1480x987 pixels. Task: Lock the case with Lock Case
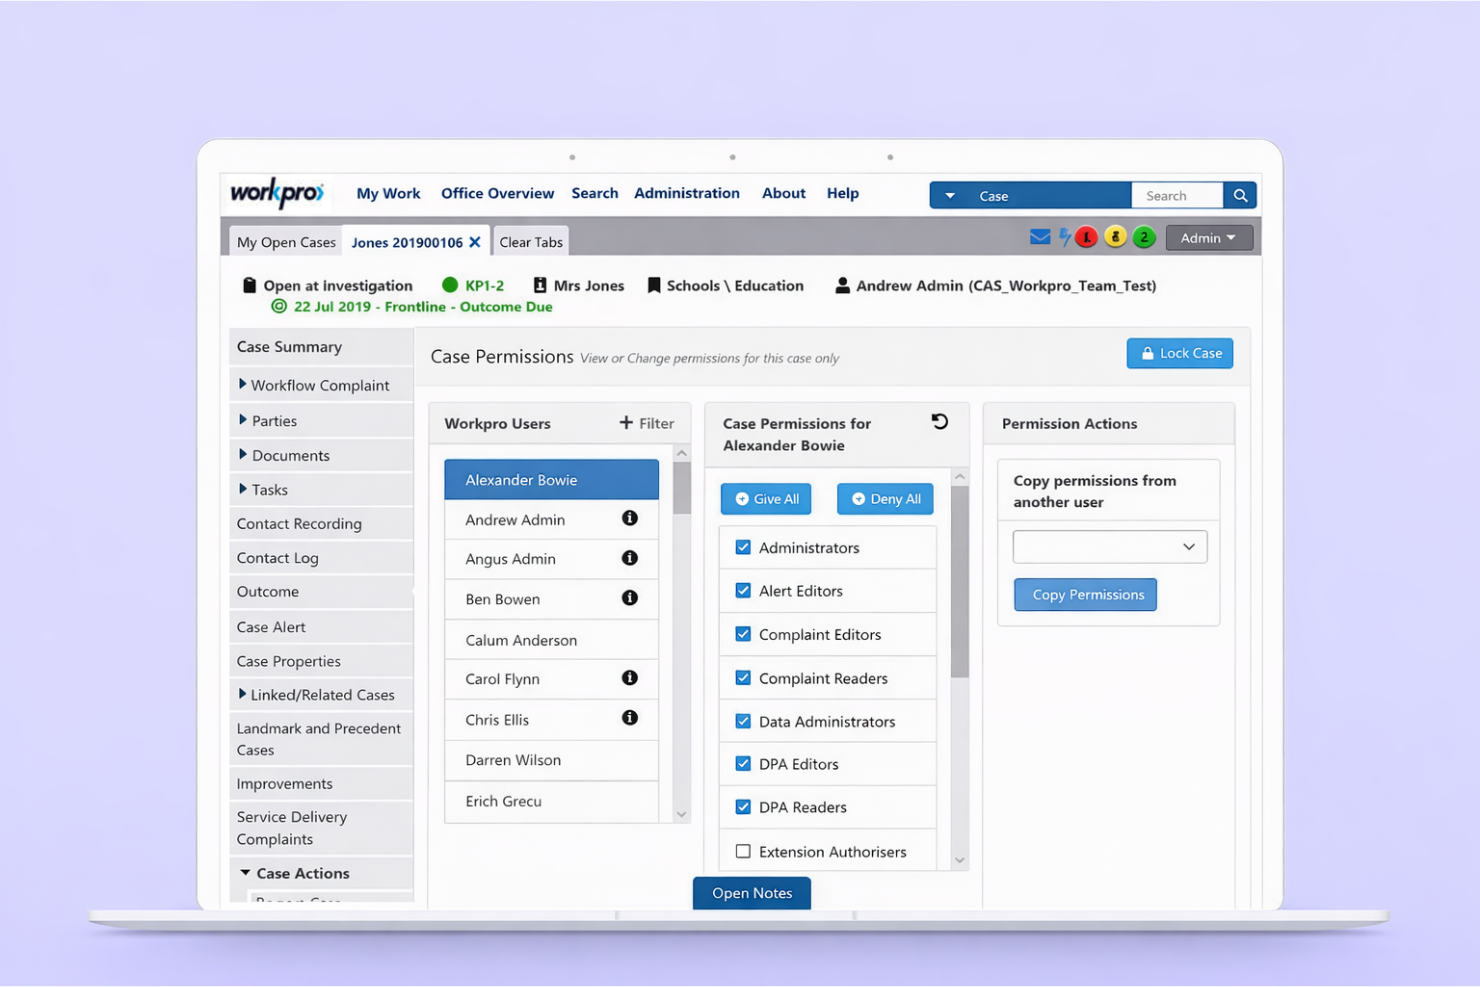click(1180, 353)
